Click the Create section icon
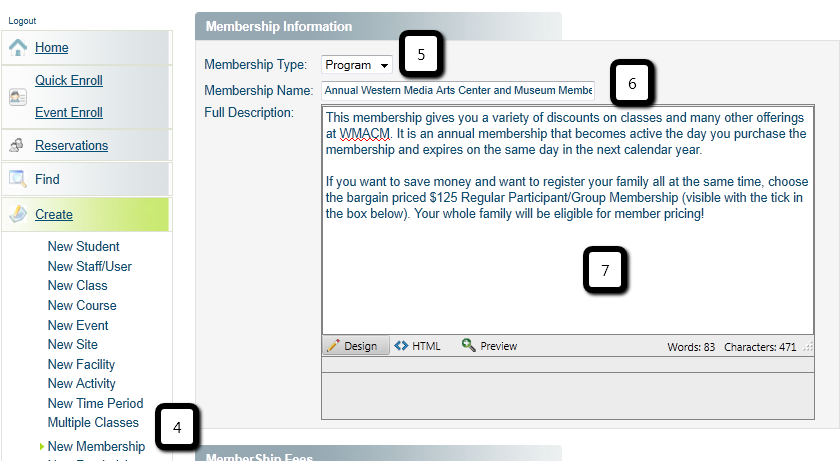The height and width of the screenshot is (461, 840). 18,214
